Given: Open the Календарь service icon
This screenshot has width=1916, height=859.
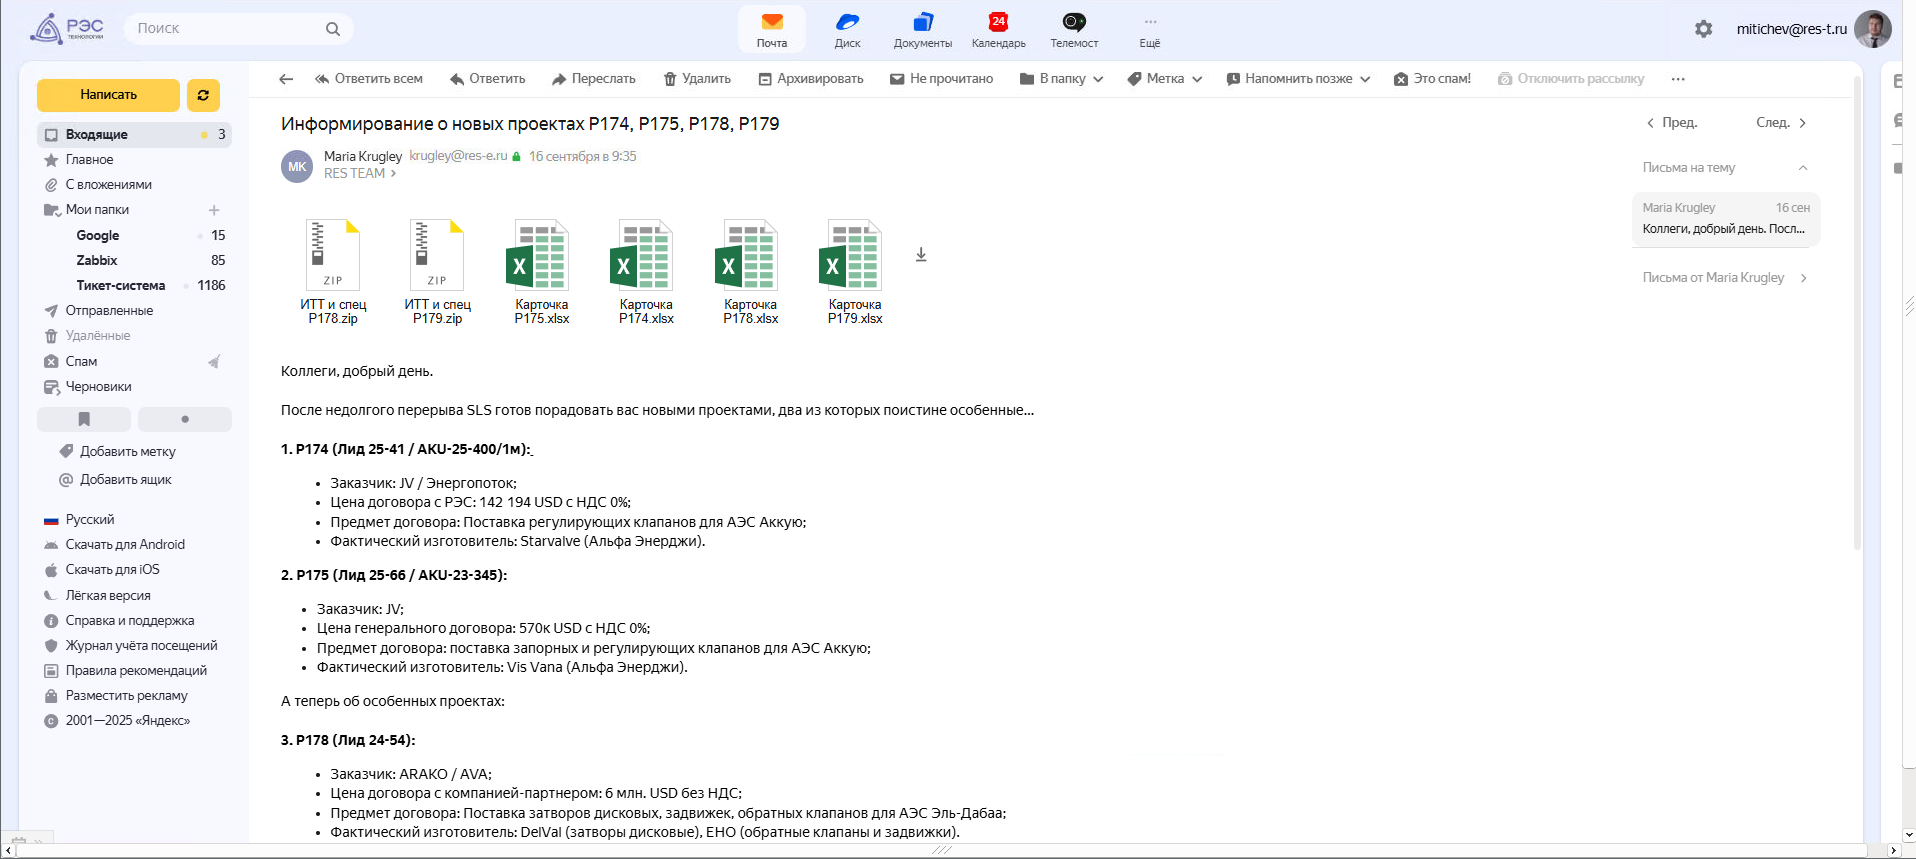Looking at the screenshot, I should [x=998, y=29].
